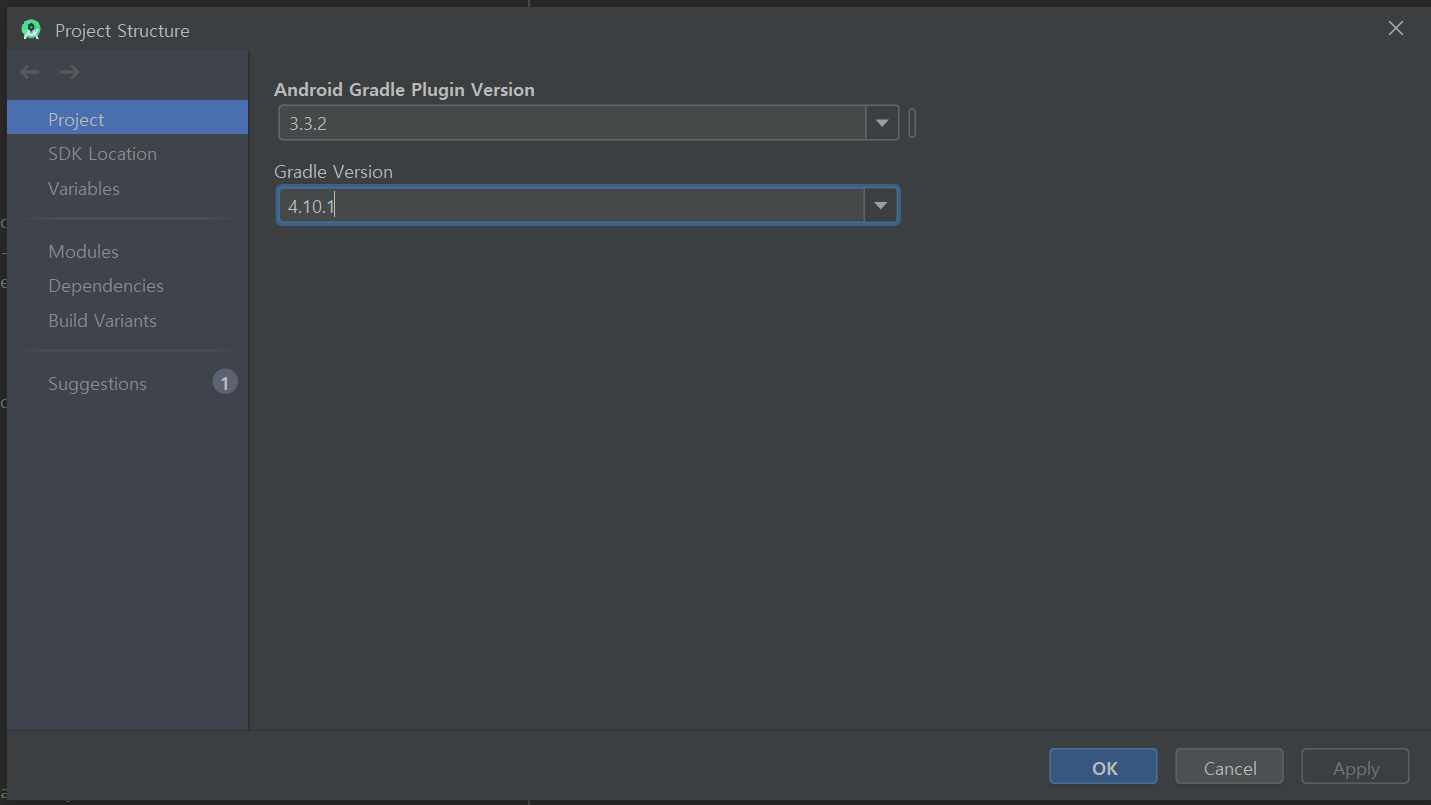1431x805 pixels.
Task: Select the Project section in sidebar
Action: 76,119
